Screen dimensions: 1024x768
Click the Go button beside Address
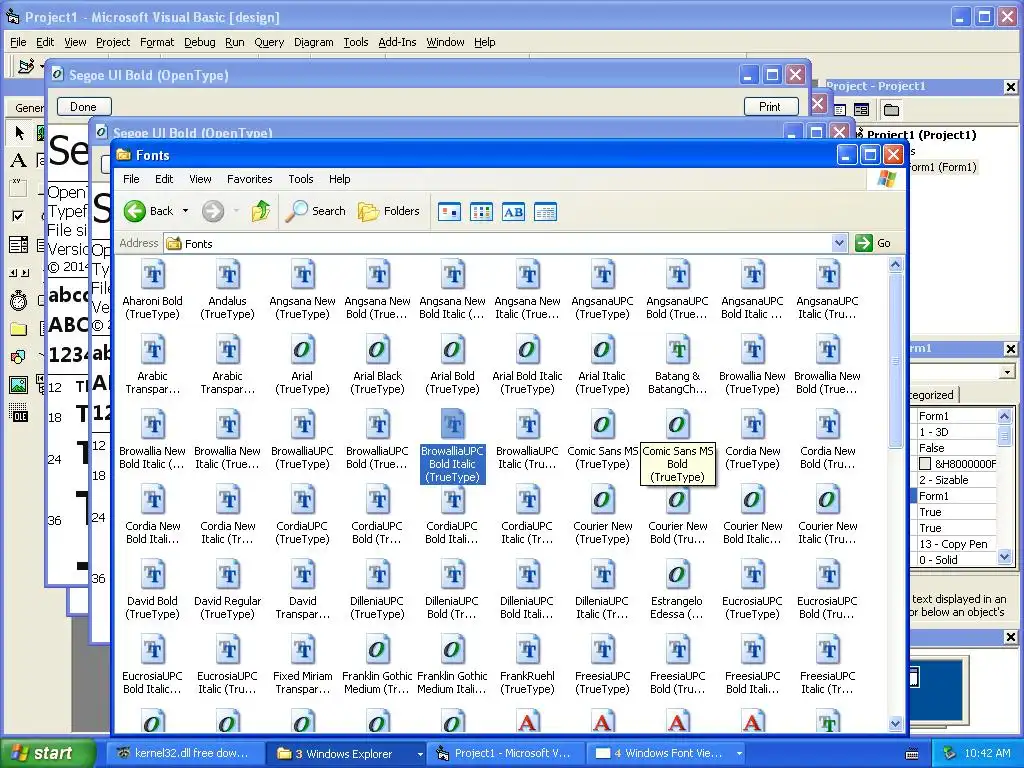[x=873, y=244]
